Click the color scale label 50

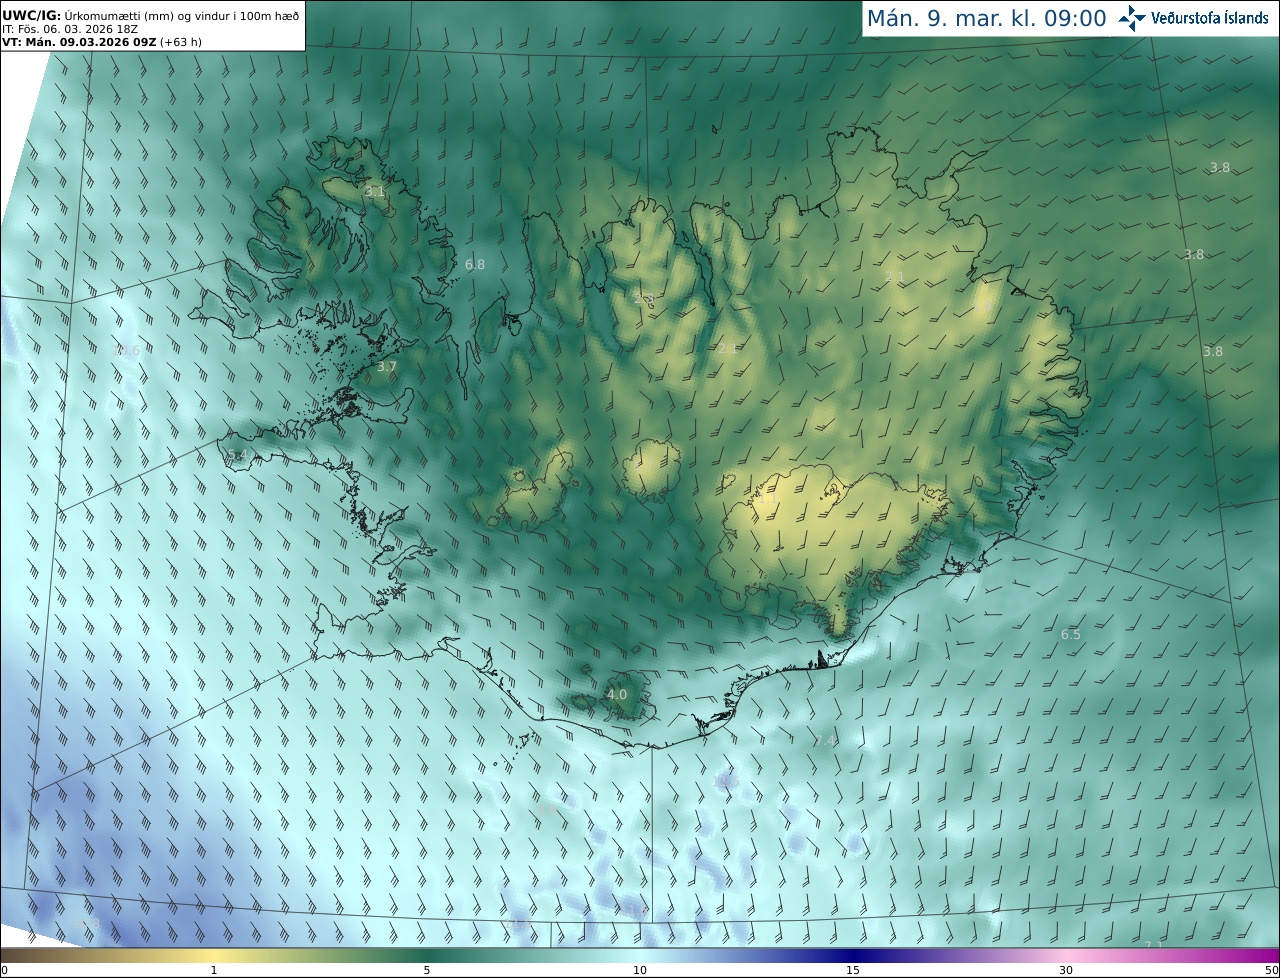1271,971
